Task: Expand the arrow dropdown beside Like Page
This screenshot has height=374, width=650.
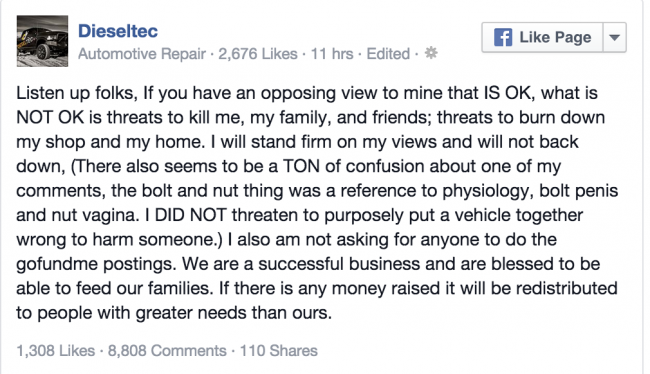Action: pos(614,37)
